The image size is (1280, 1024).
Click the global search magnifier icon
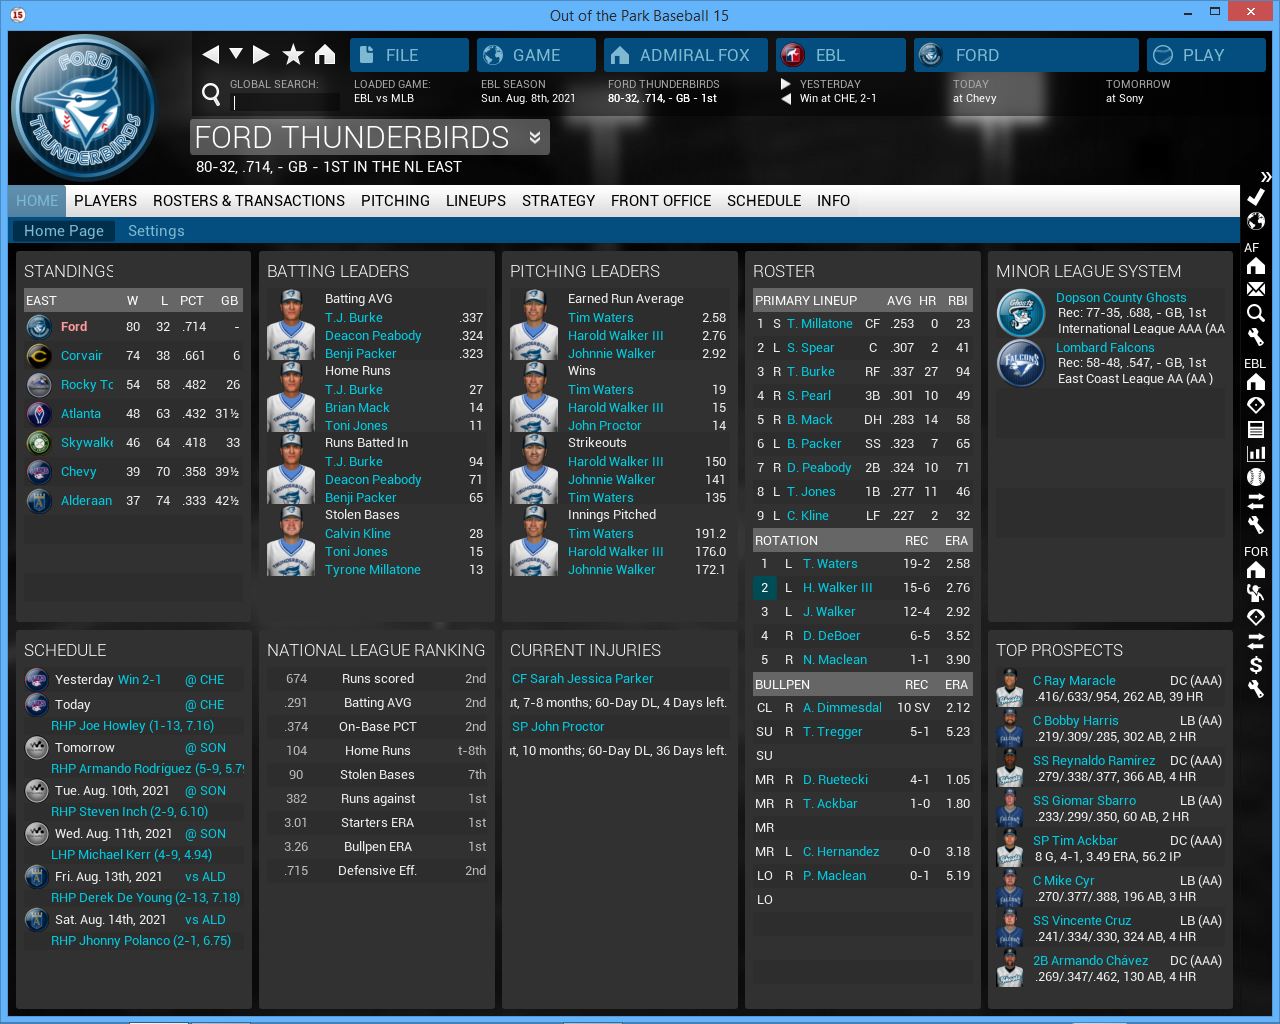211,94
